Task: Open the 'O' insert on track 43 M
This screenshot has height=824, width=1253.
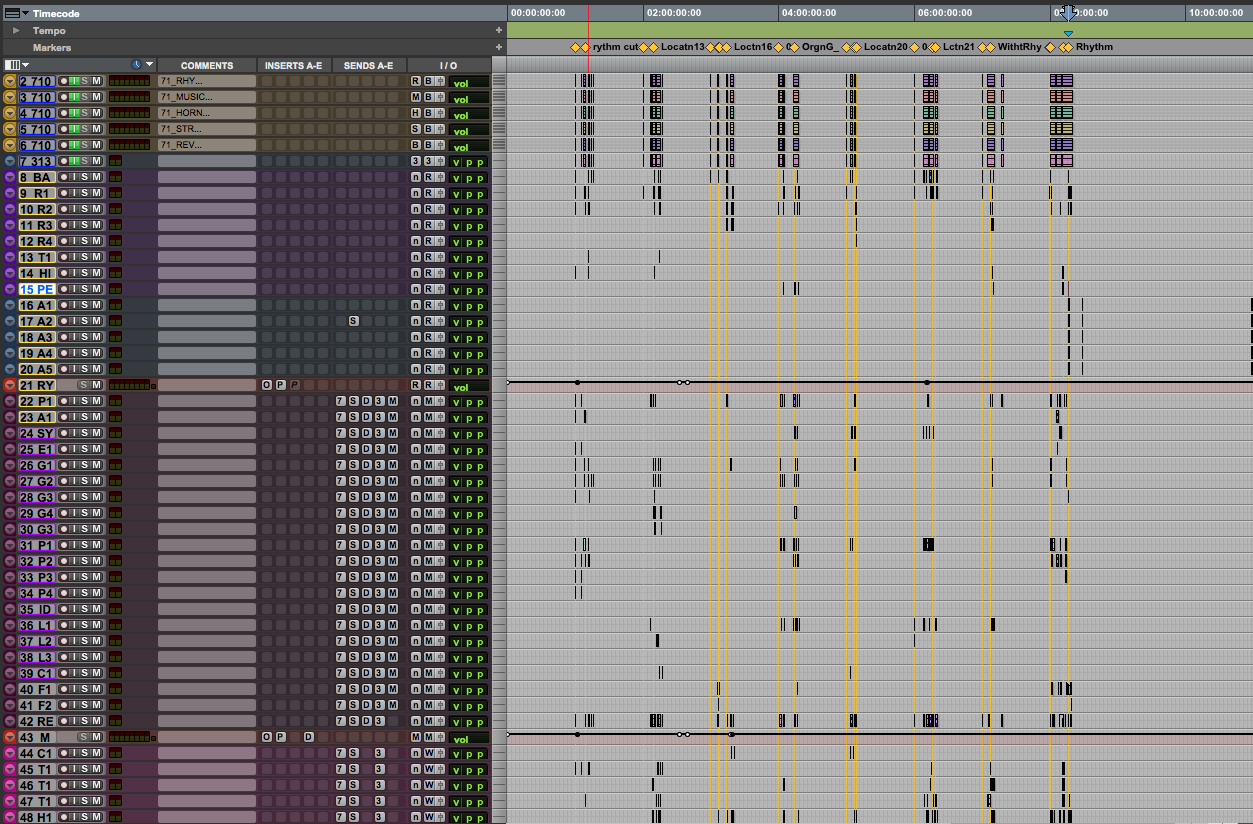Action: point(266,737)
